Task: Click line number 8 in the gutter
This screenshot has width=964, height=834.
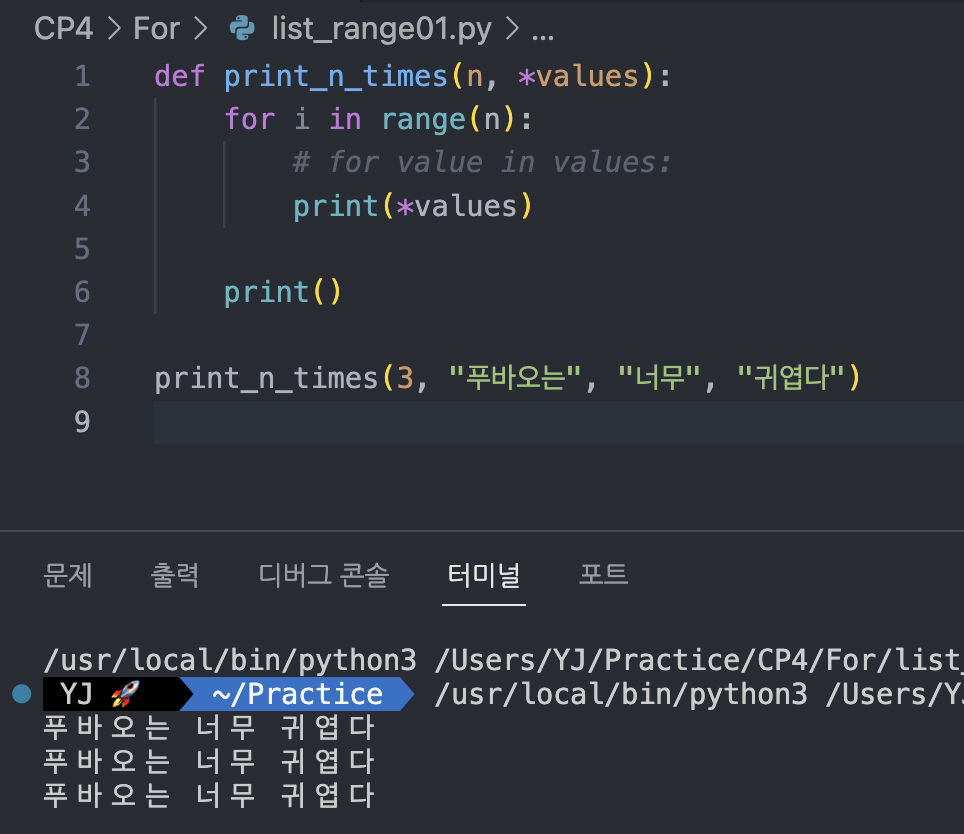Action: coord(82,378)
